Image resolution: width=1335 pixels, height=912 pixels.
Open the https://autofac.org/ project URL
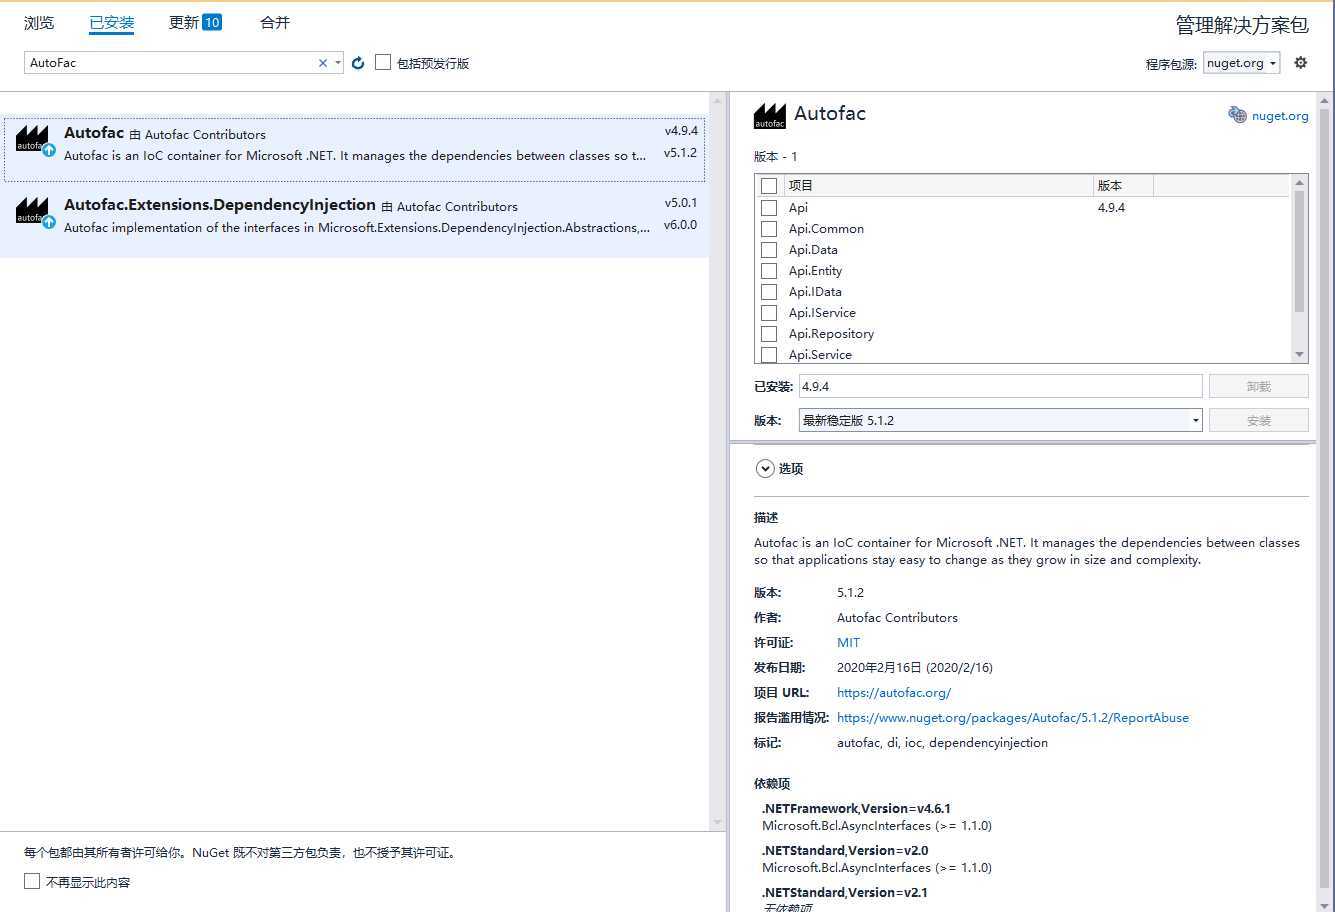click(894, 693)
